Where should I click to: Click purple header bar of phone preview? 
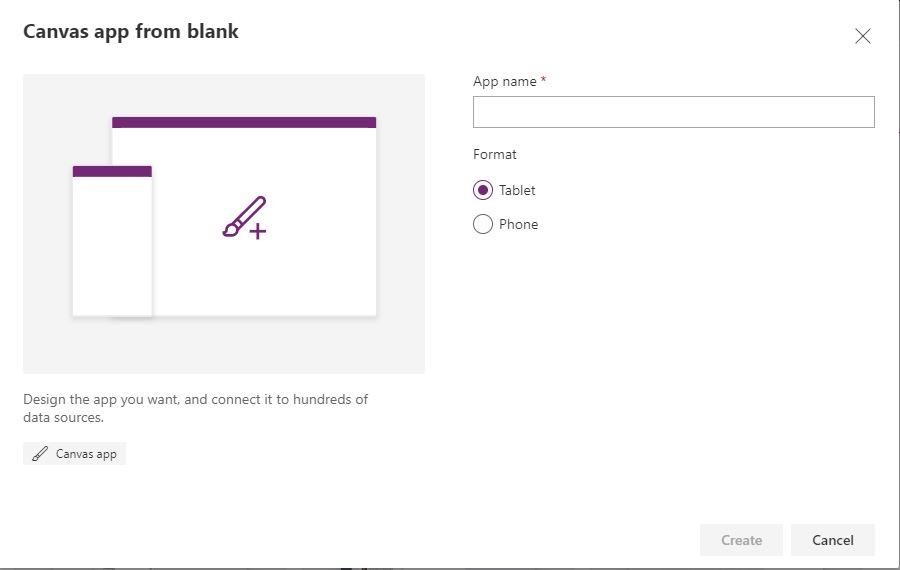pyautogui.click(x=112, y=171)
